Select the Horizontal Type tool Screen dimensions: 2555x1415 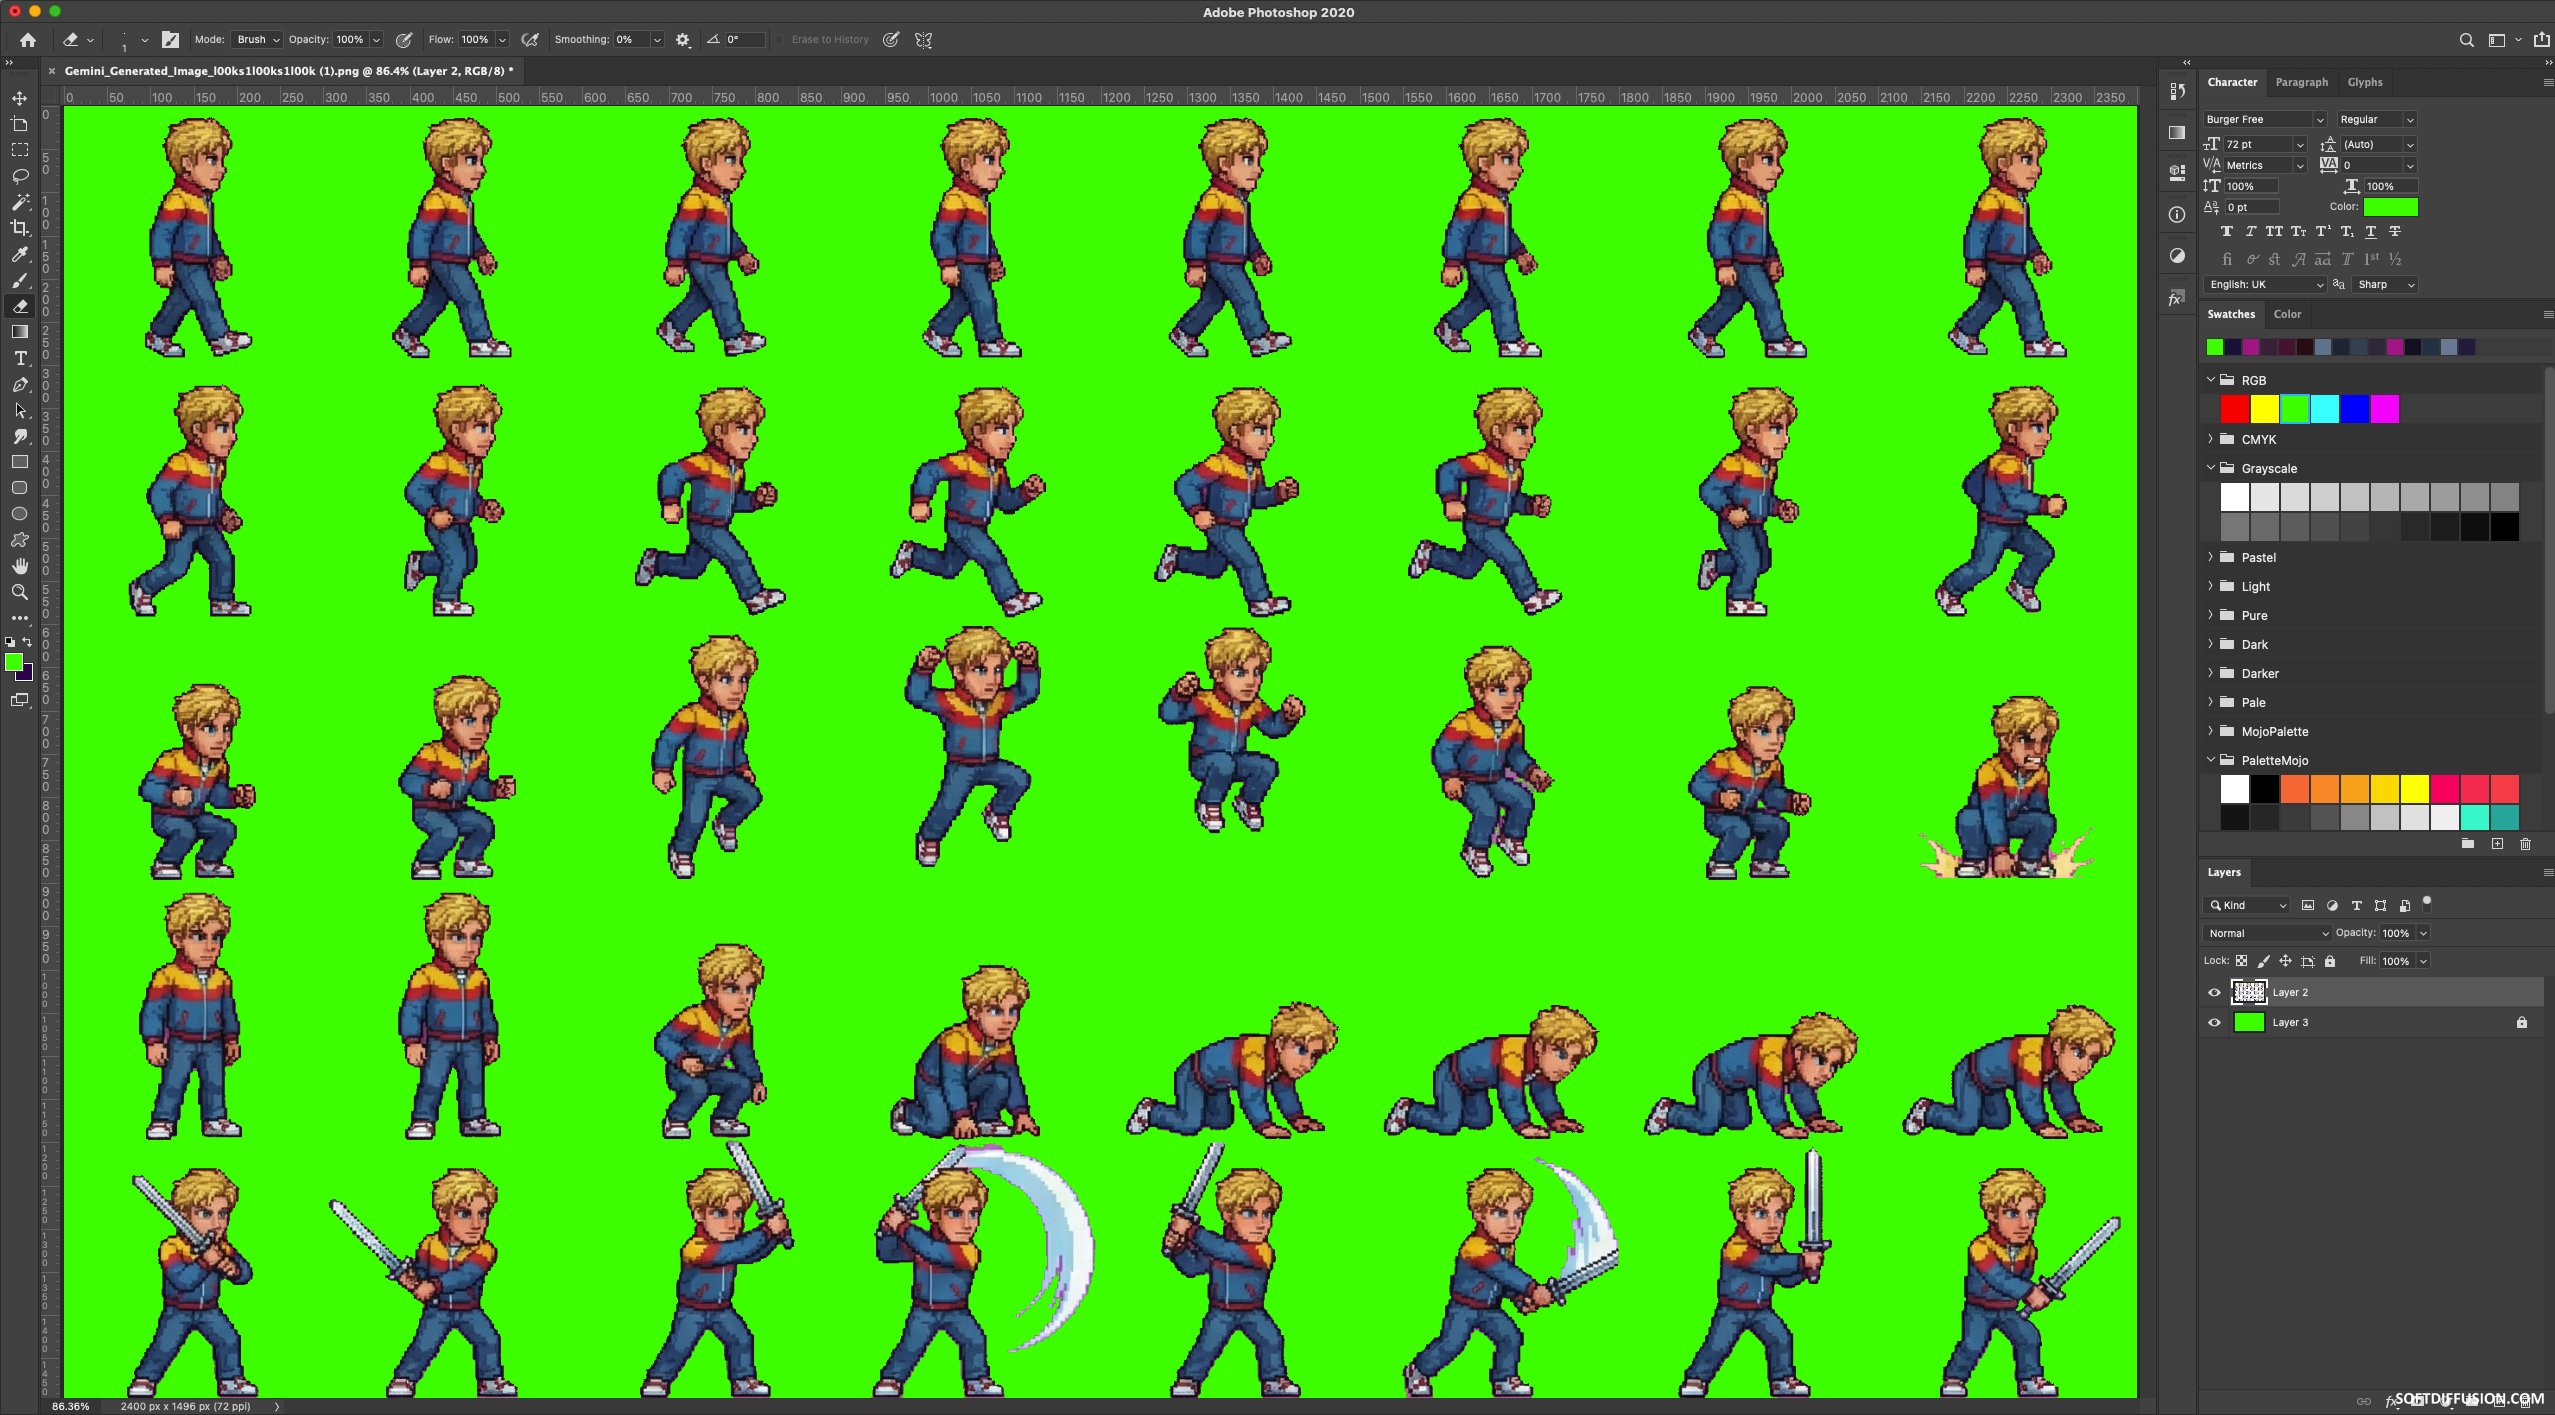point(19,358)
